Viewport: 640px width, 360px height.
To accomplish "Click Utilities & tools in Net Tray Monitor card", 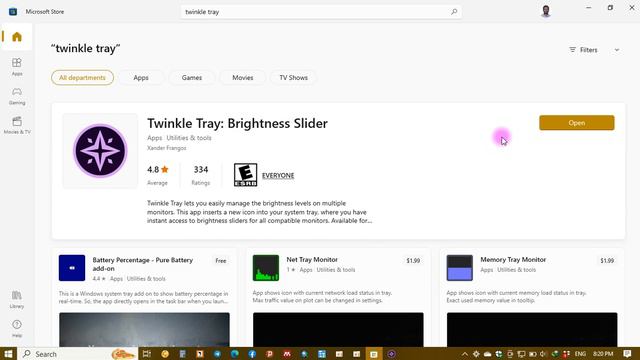I will point(336,270).
